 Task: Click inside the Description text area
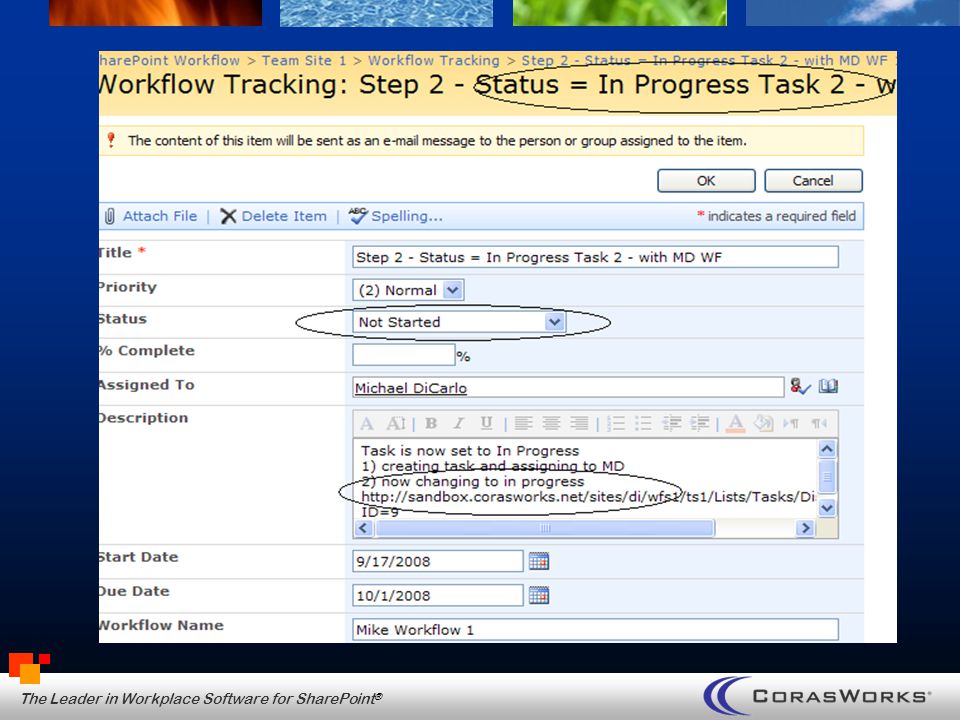coord(585,479)
